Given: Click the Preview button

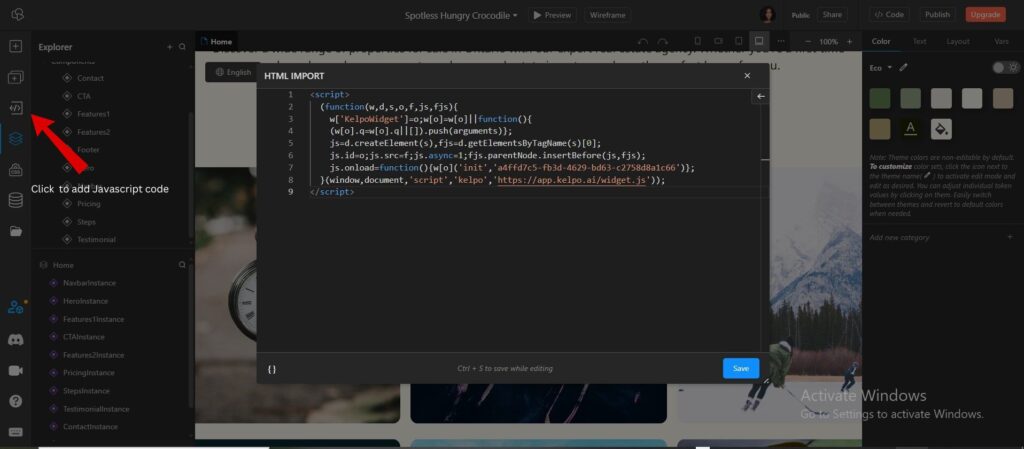Looking at the screenshot, I should pos(552,14).
